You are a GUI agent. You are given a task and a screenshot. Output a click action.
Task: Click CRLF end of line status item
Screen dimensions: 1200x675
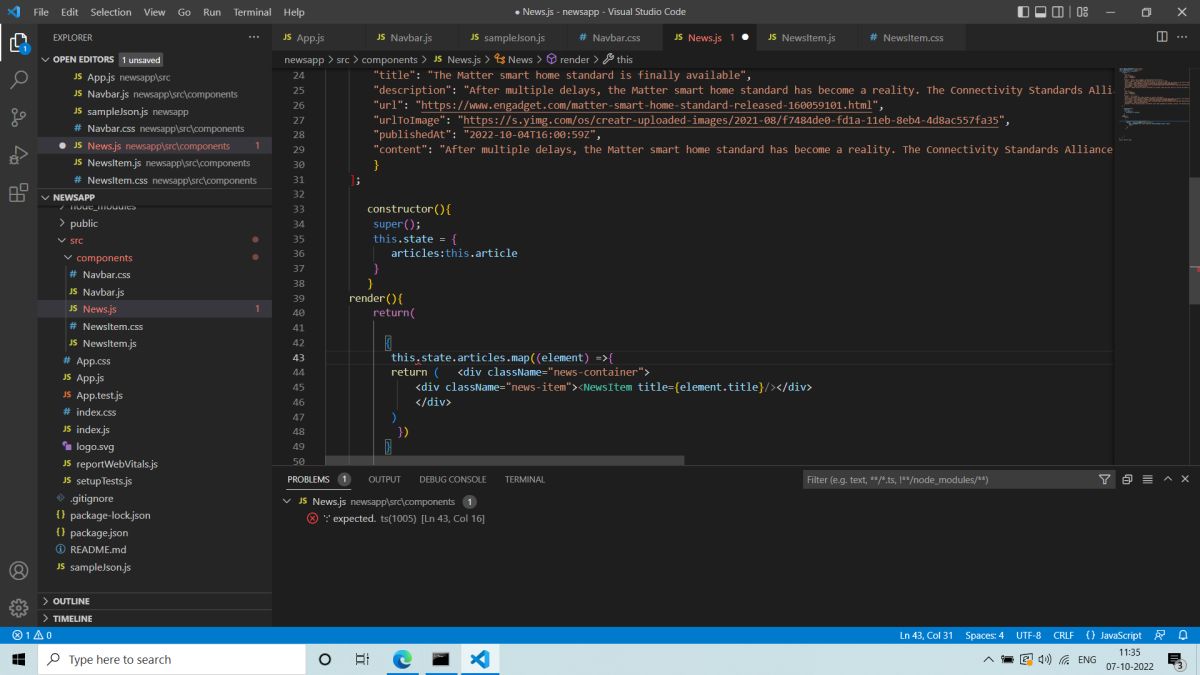tap(1063, 635)
